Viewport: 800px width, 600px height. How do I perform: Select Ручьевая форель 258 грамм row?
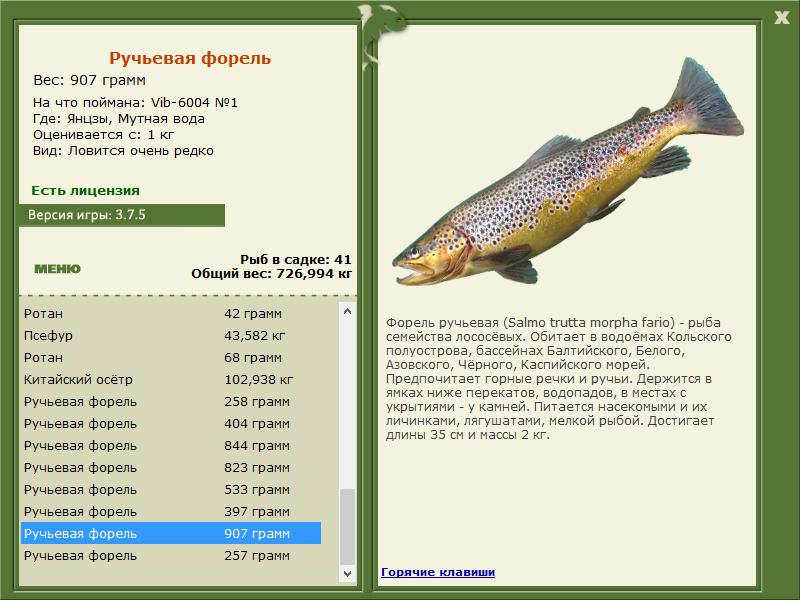171,402
